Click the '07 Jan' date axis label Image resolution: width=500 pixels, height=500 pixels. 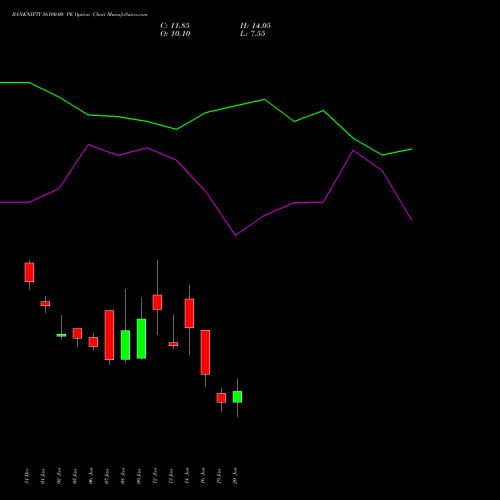107,476
